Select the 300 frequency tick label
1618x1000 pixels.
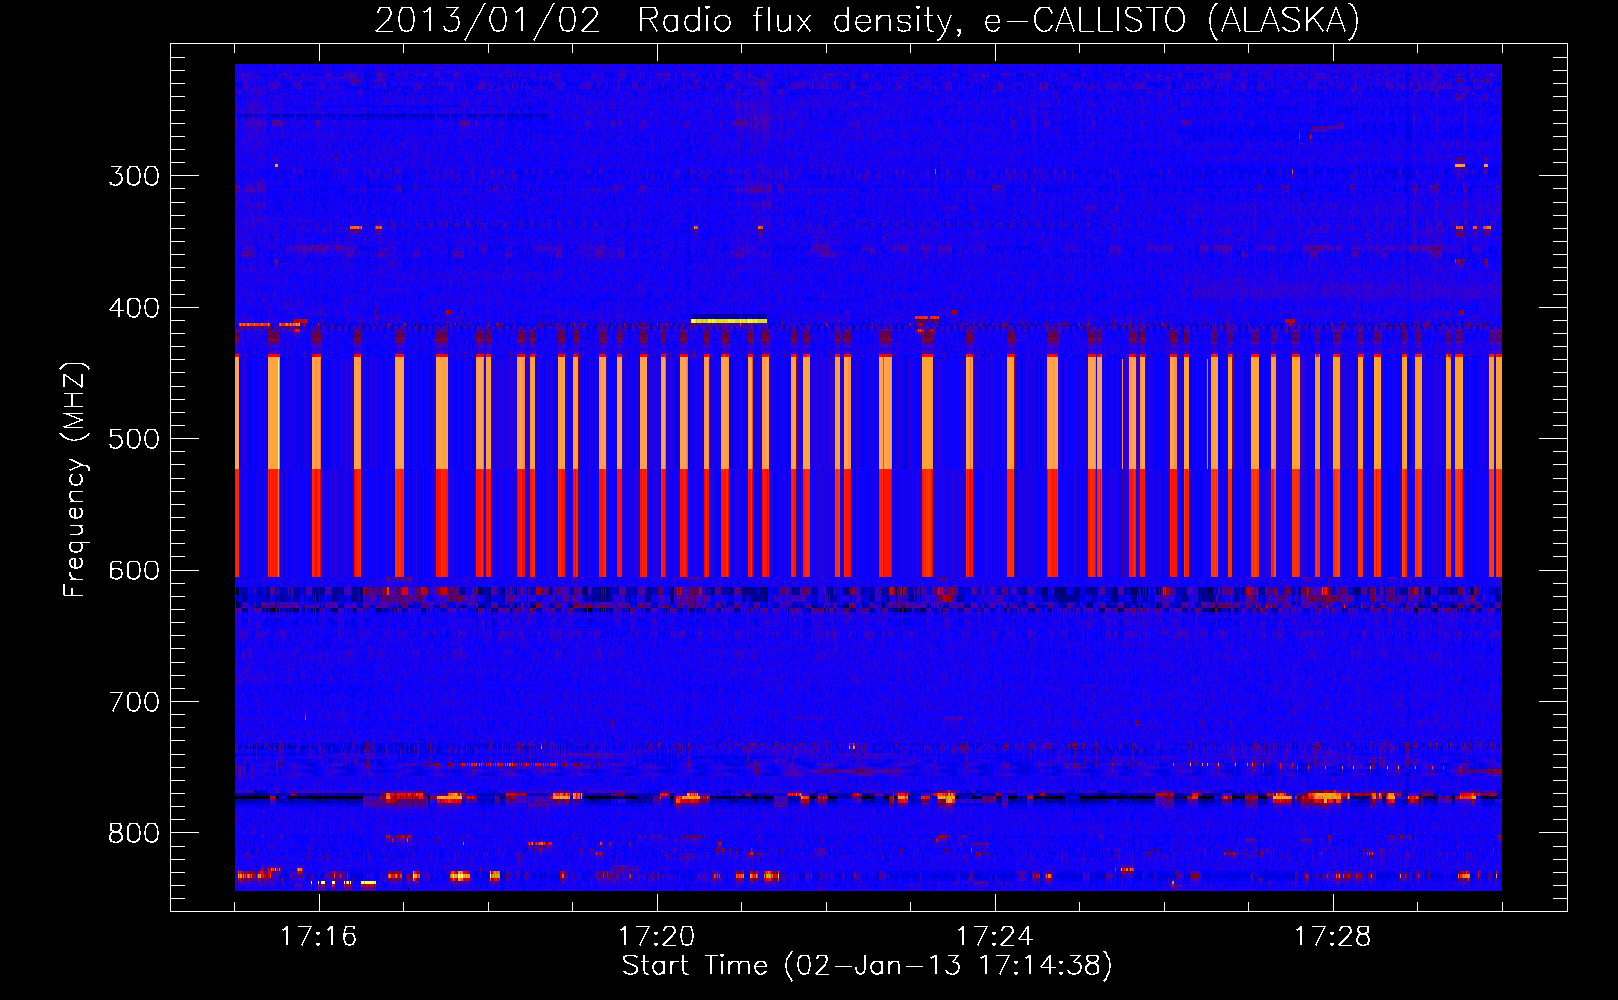click(134, 176)
